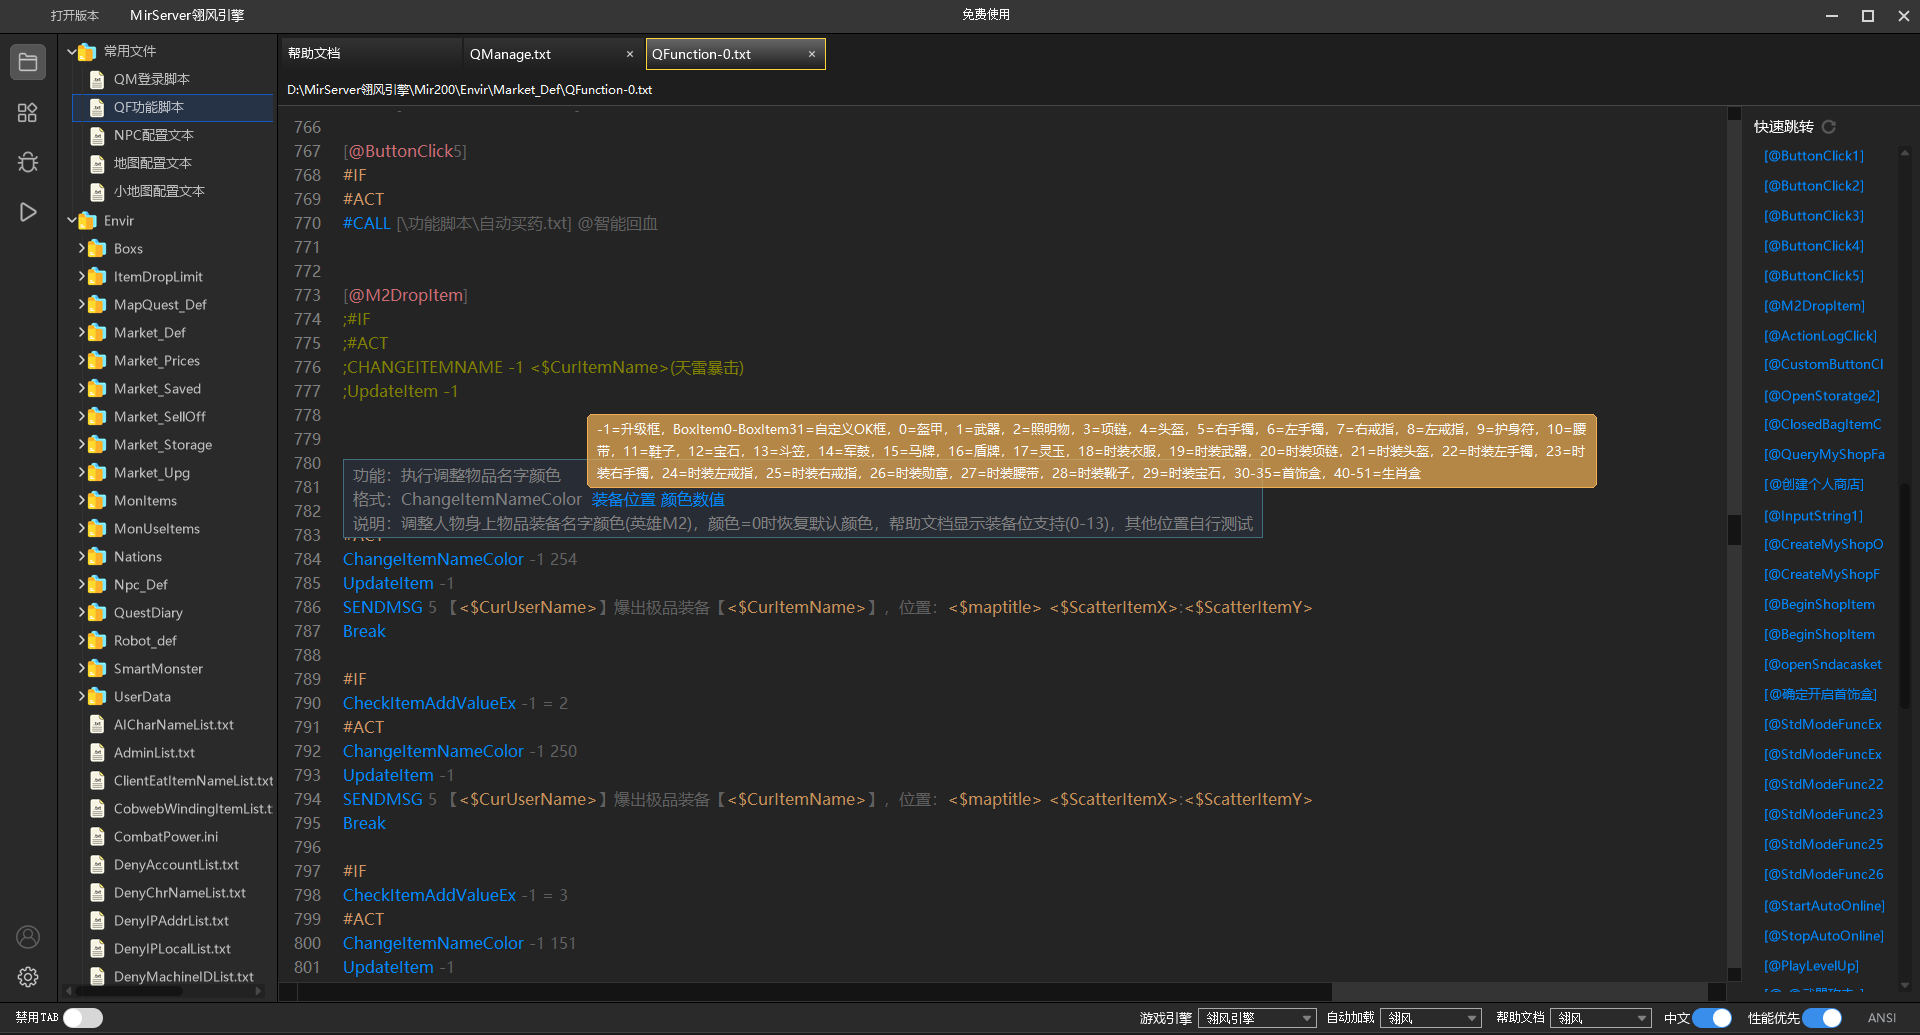This screenshot has height=1035, width=1920.
Task: Open the 帮助文档 dropdown in status bar
Action: click(1600, 1018)
